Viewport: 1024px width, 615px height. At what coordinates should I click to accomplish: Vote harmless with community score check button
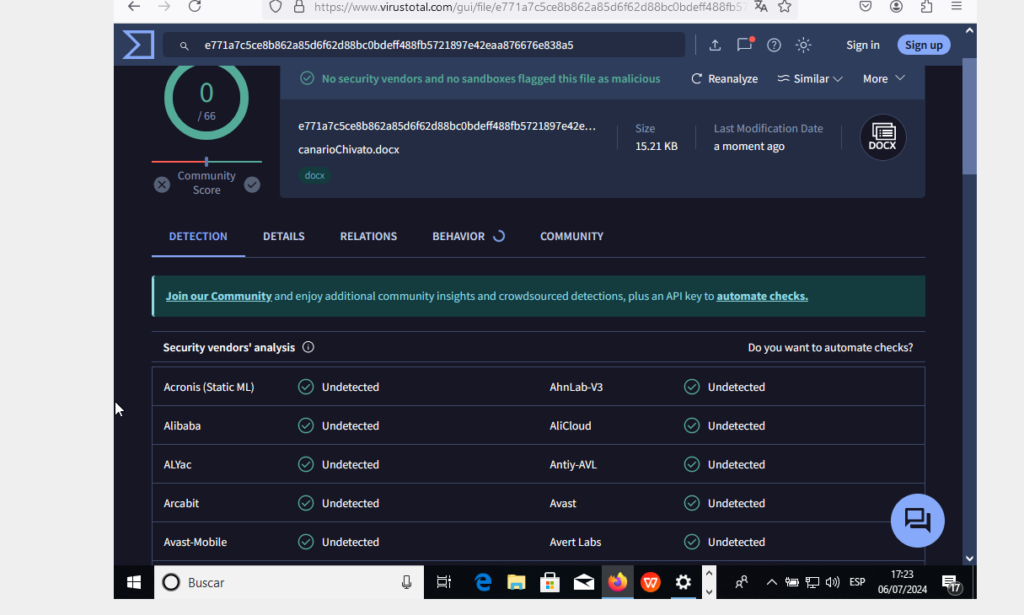[252, 185]
